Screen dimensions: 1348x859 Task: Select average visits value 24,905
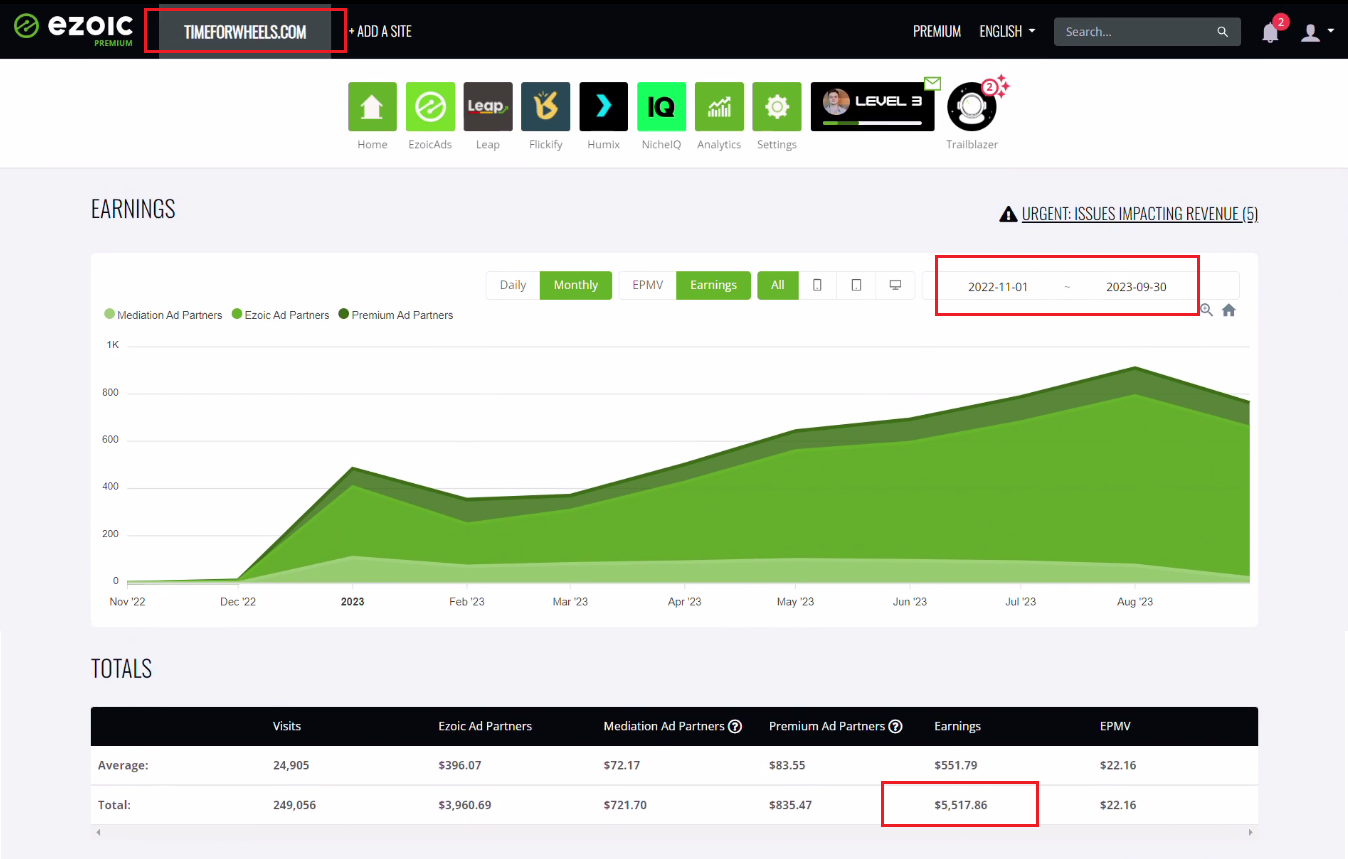[291, 765]
